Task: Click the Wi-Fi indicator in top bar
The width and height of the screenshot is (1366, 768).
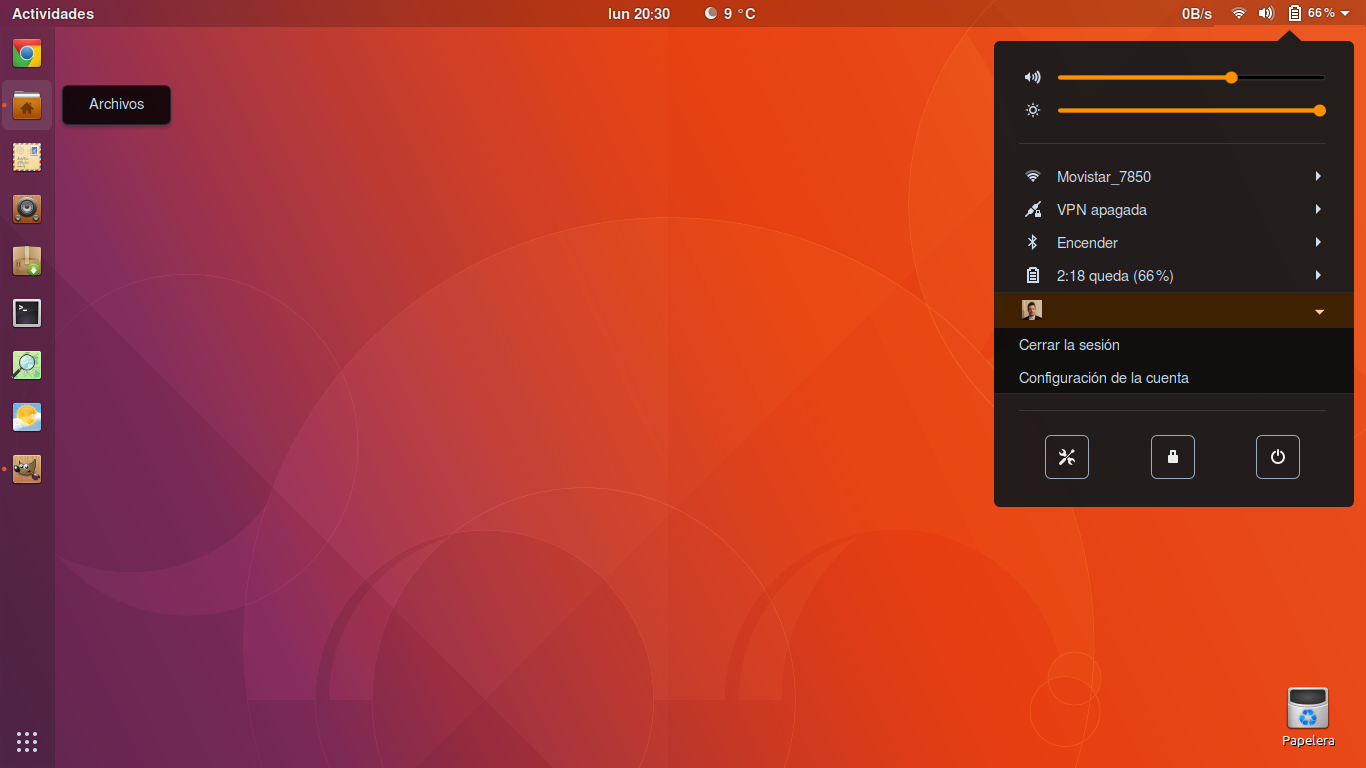Action: click(1238, 13)
